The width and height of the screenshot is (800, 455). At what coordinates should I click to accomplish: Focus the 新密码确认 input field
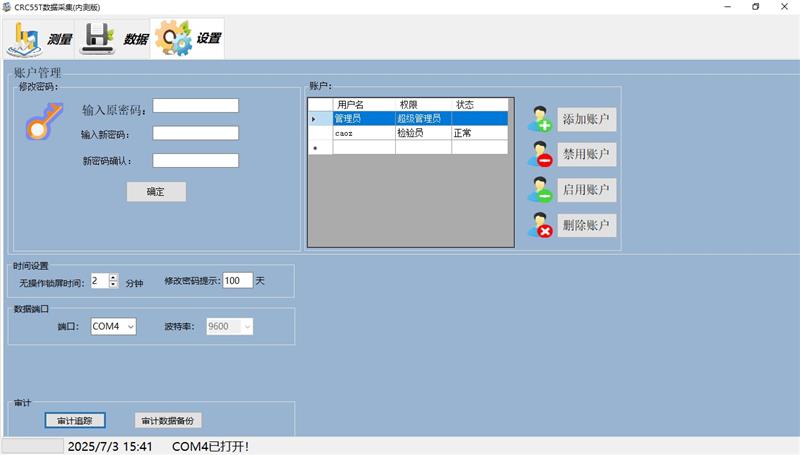(195, 161)
